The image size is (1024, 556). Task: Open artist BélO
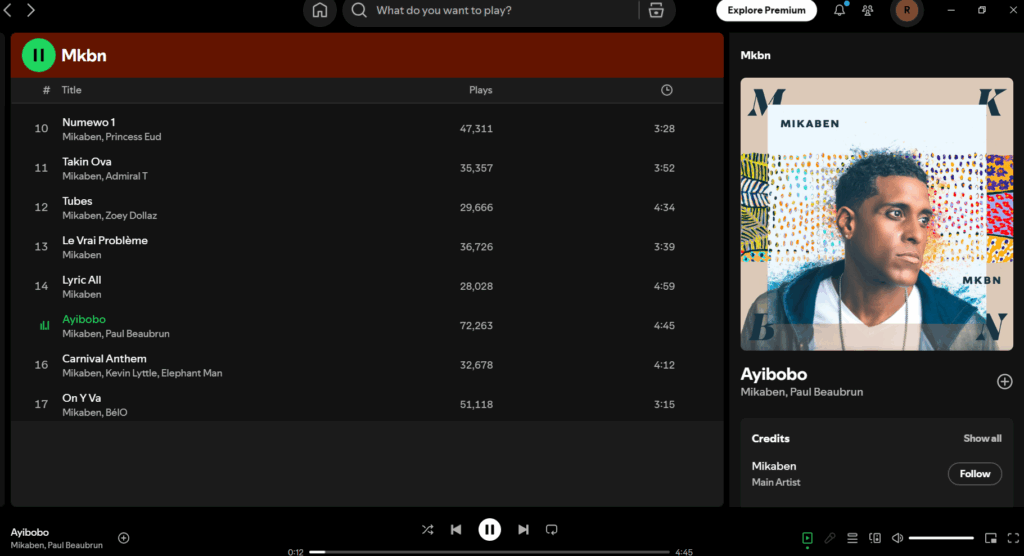(116, 413)
